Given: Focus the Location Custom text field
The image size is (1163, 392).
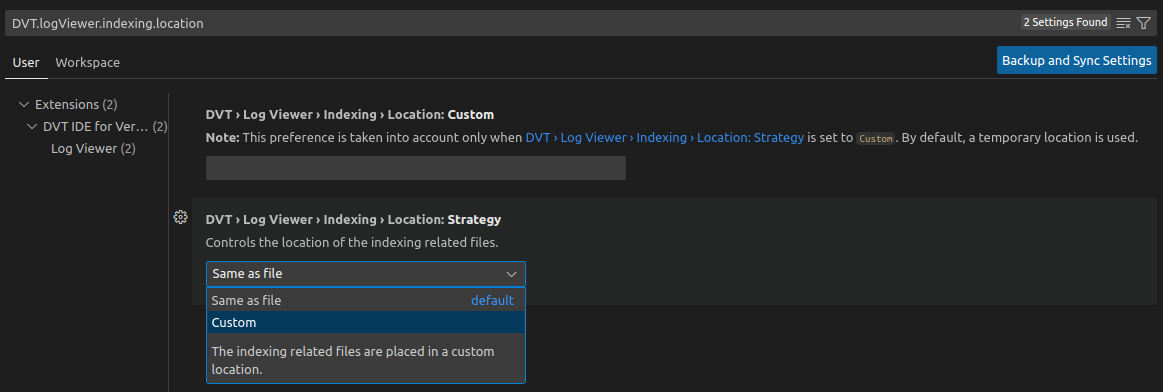Looking at the screenshot, I should [415, 167].
